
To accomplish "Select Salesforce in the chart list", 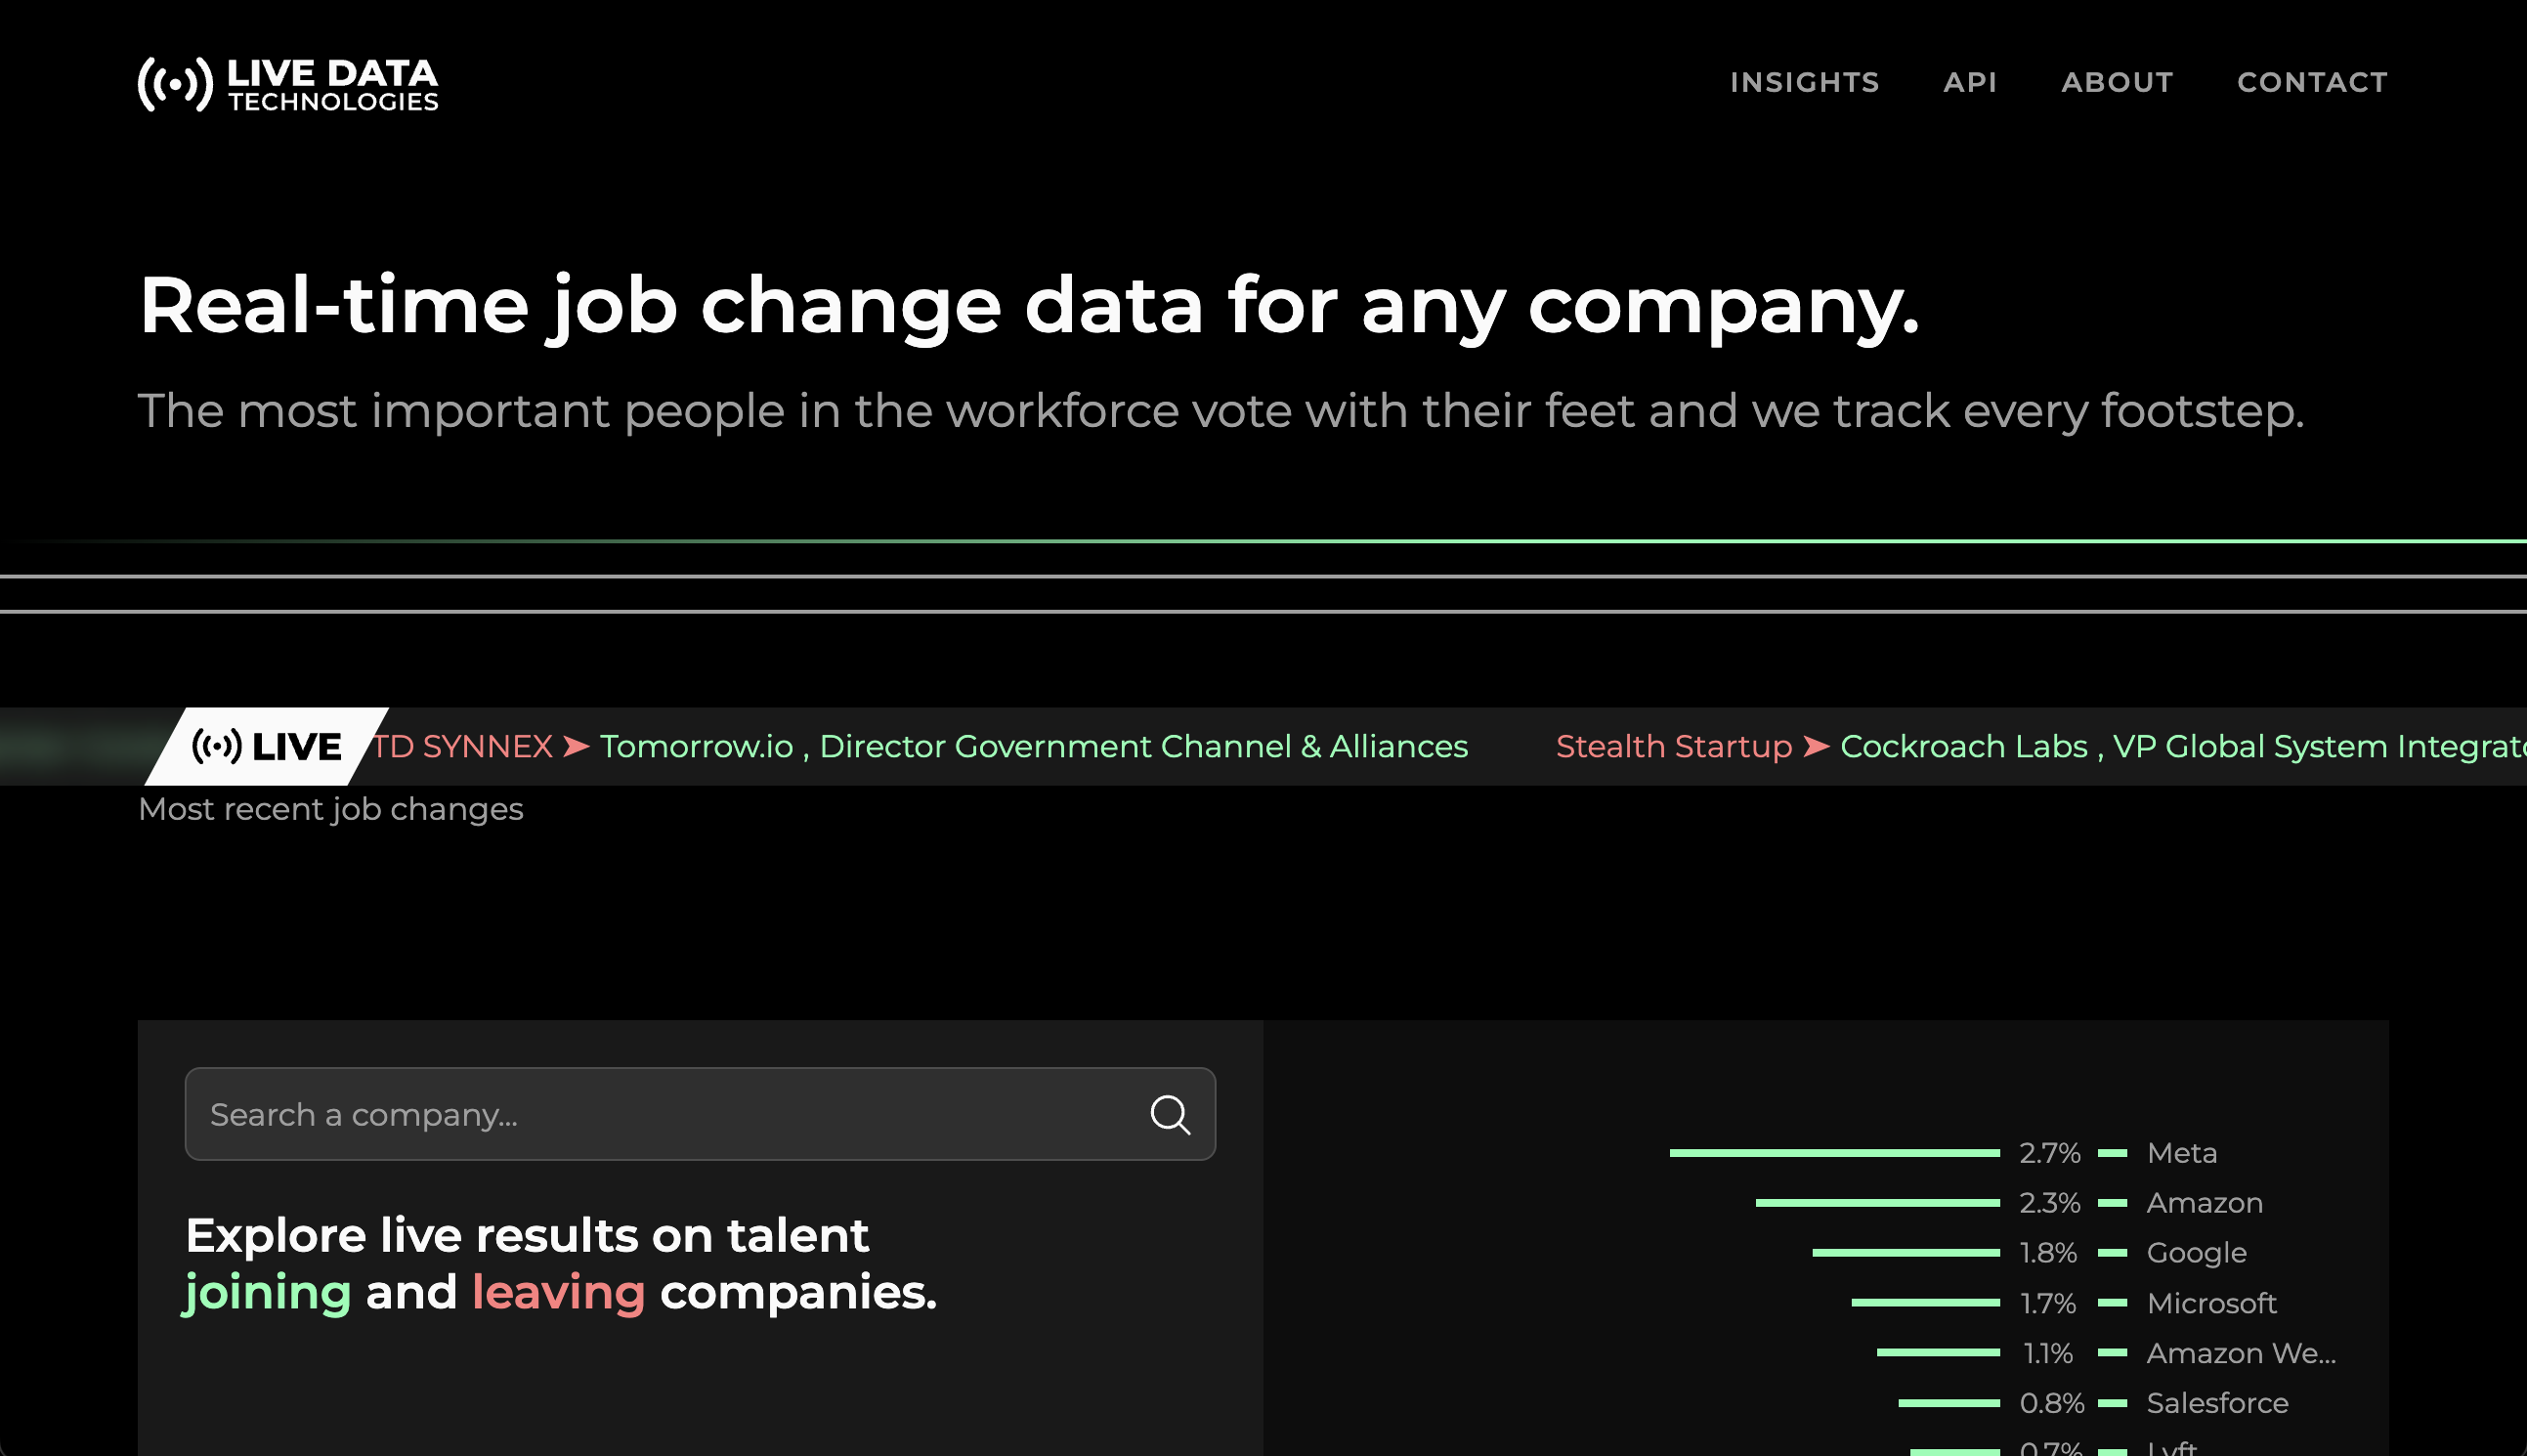I will click(x=2217, y=1403).
